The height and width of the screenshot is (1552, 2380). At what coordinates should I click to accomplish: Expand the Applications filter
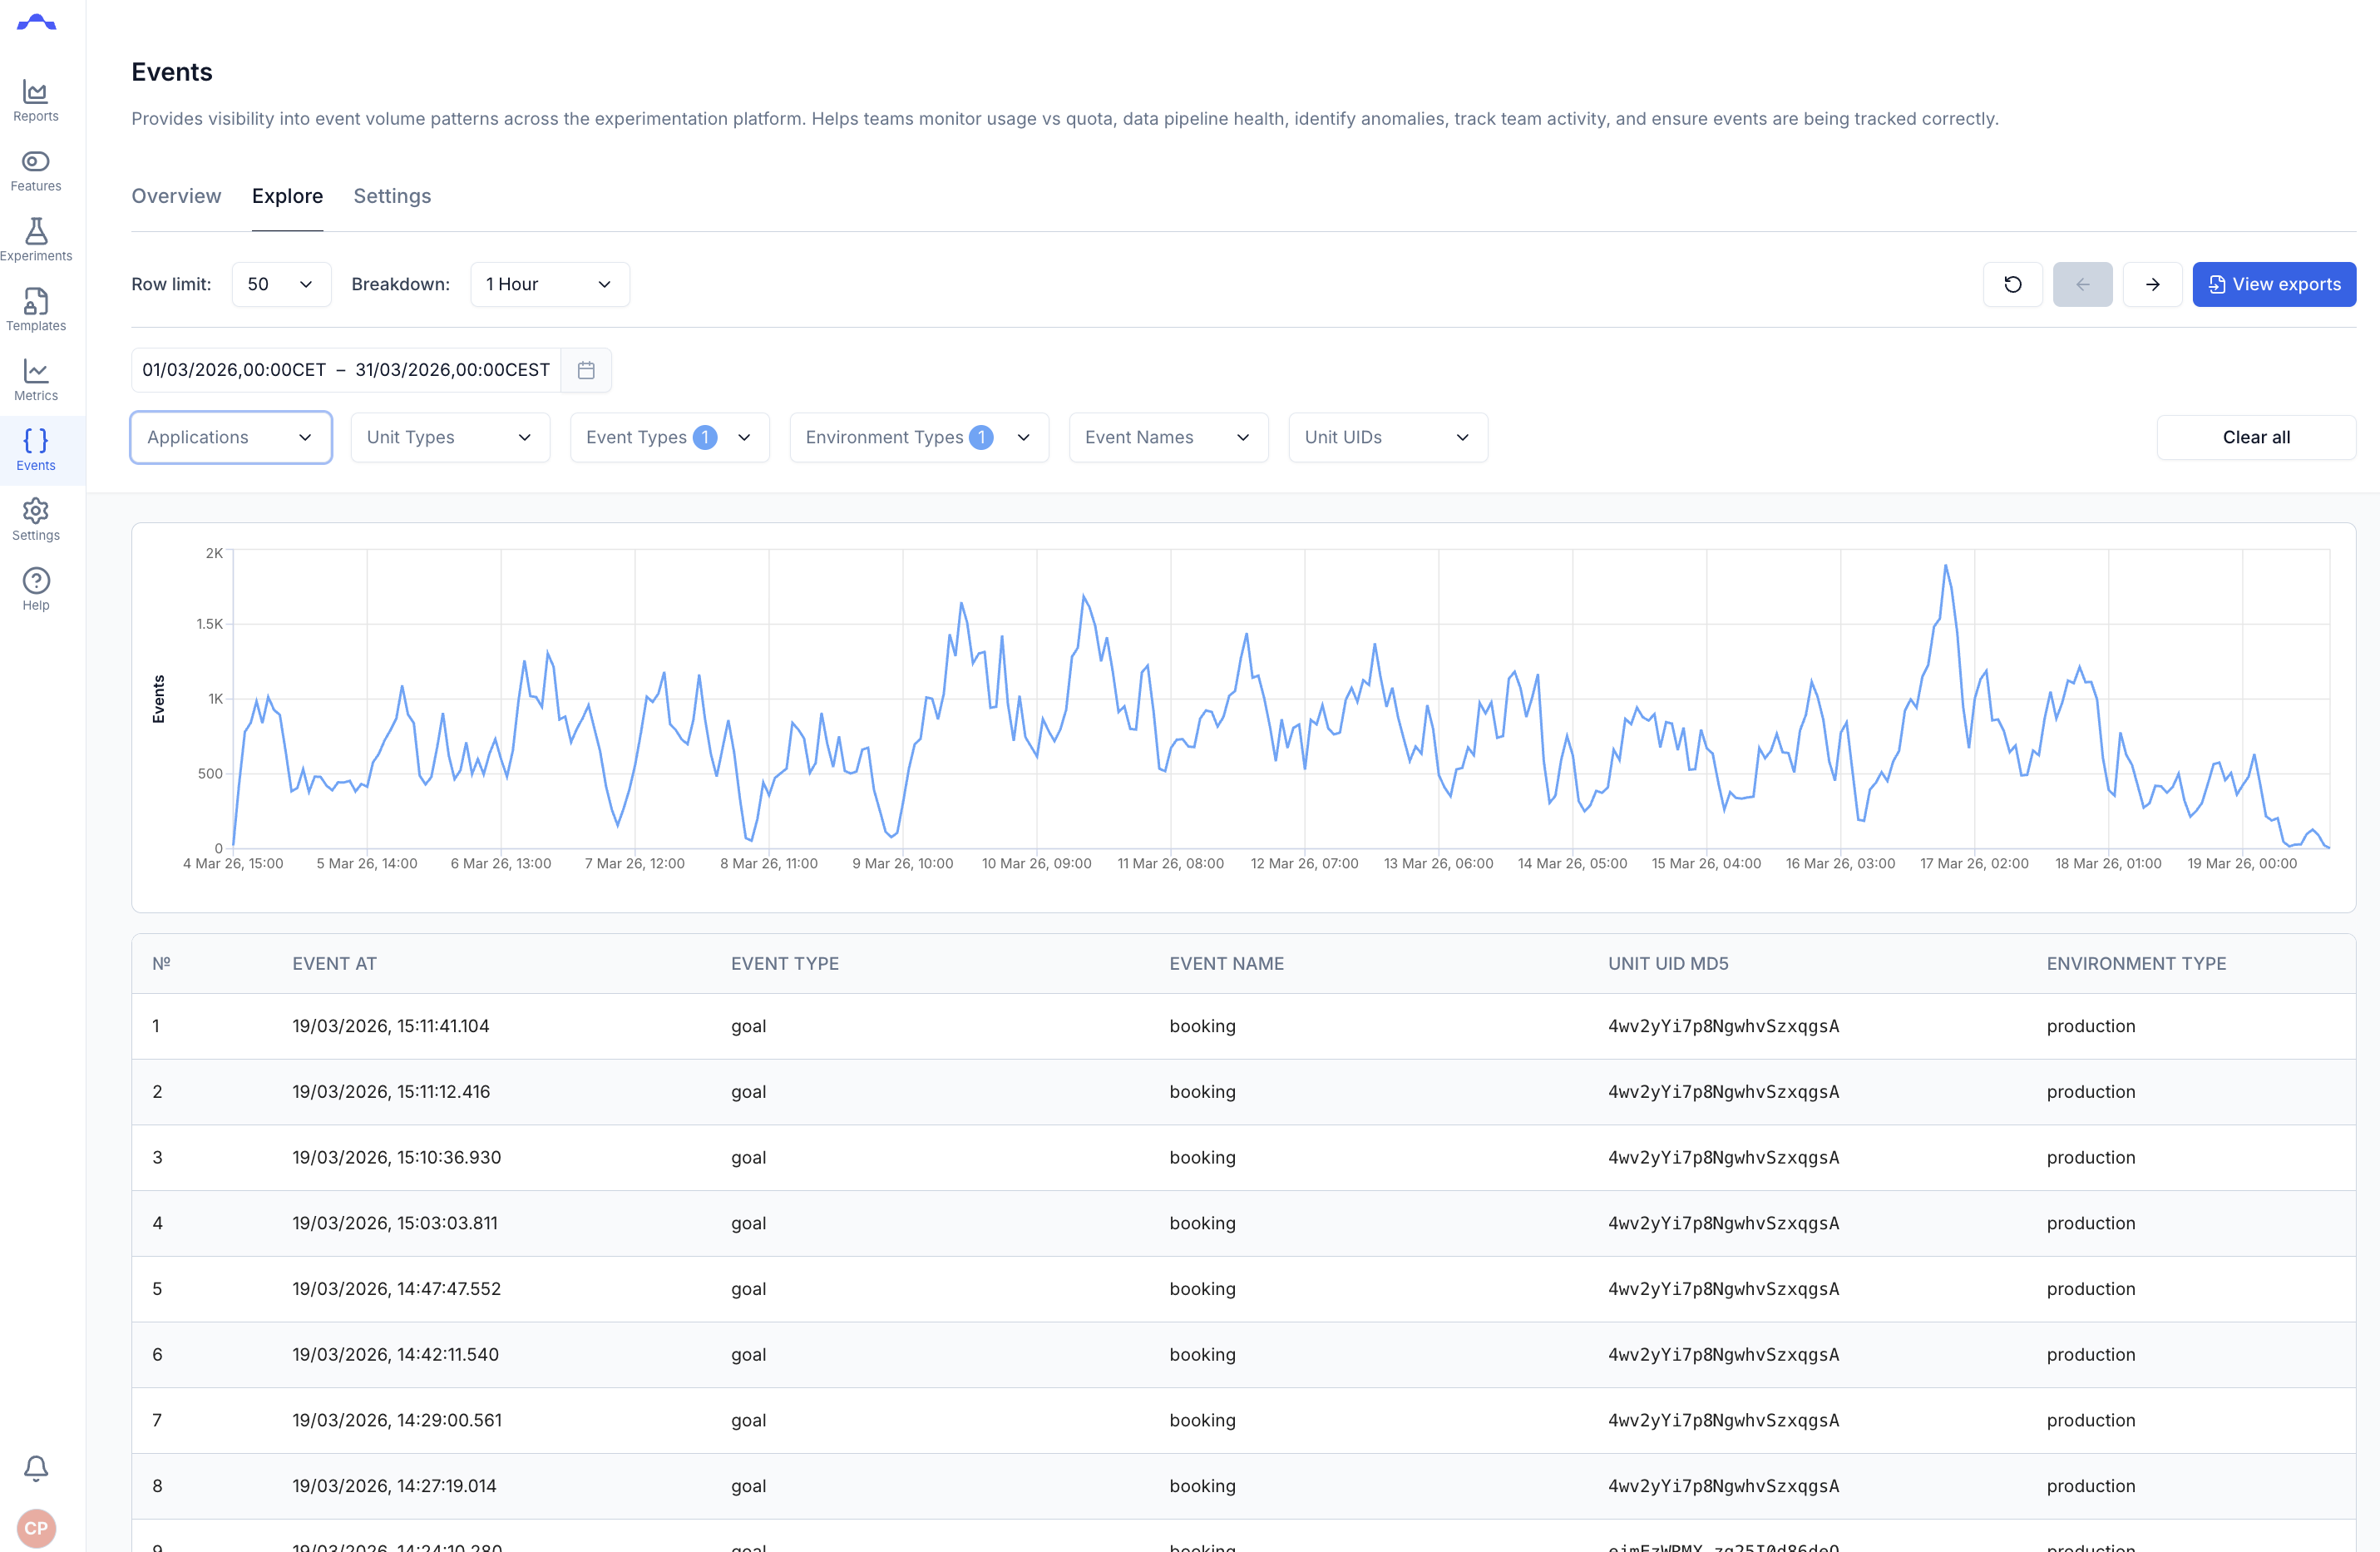point(231,438)
